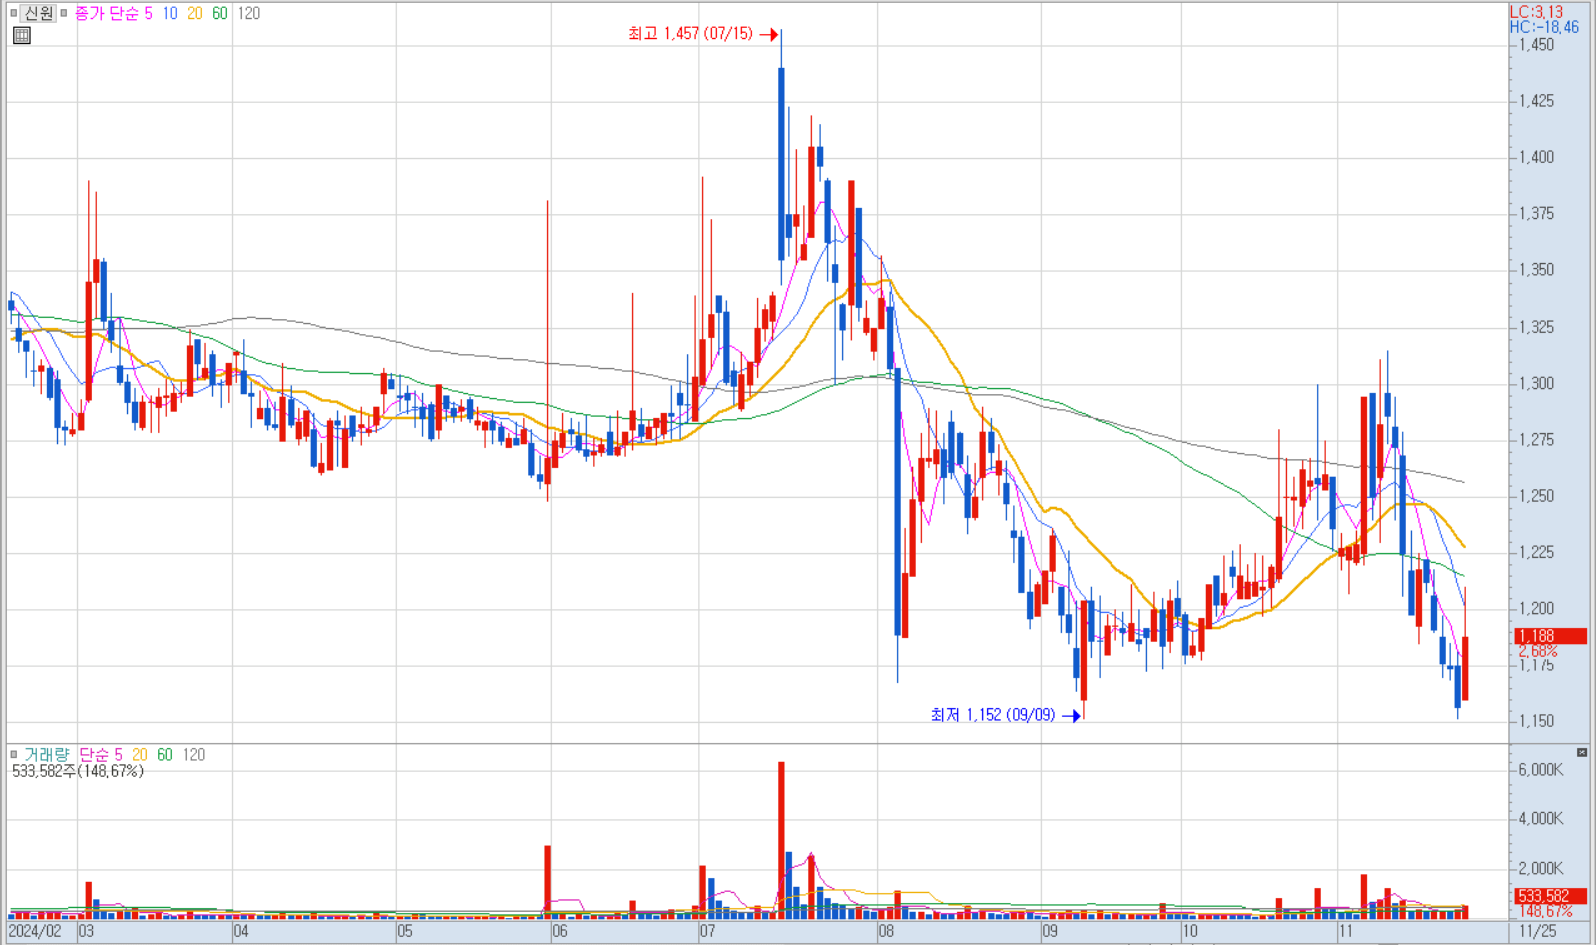
Task: Select the 20-day price moving average label
Action: click(194, 13)
